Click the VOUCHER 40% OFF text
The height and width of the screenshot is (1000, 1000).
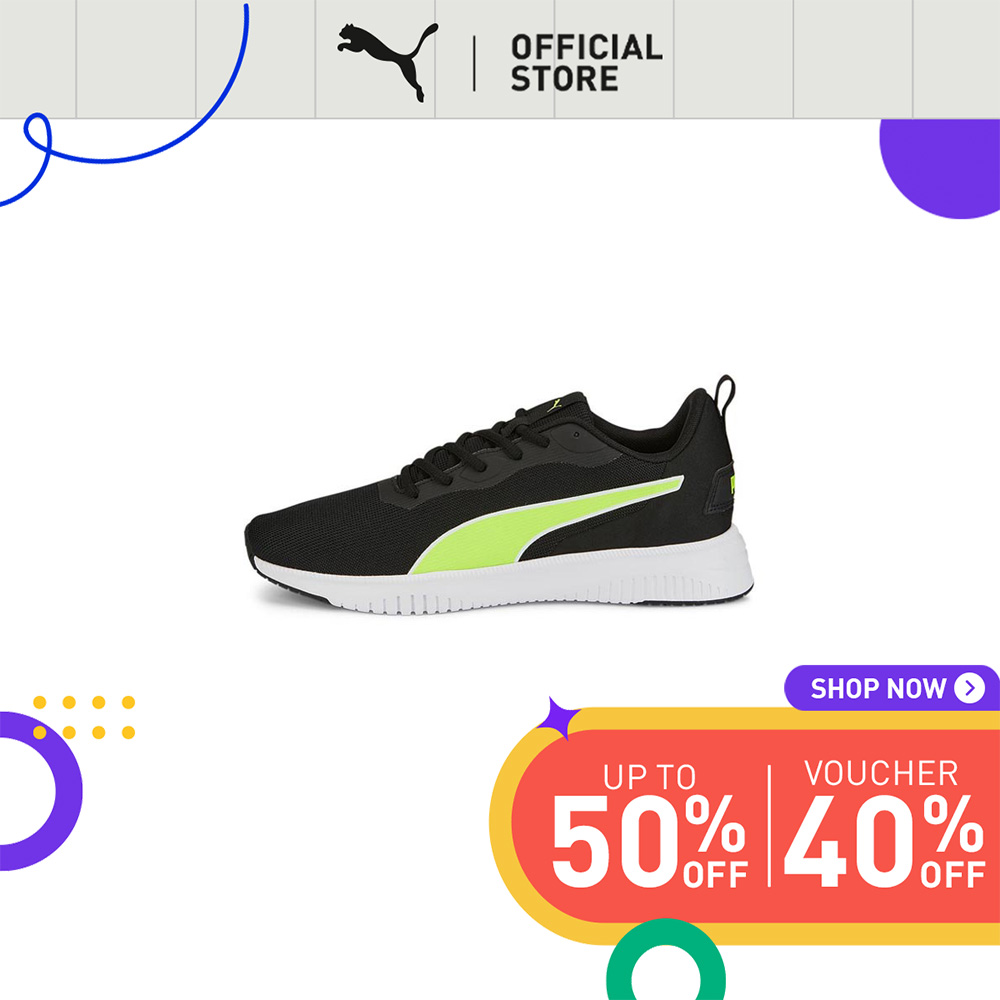point(884,823)
